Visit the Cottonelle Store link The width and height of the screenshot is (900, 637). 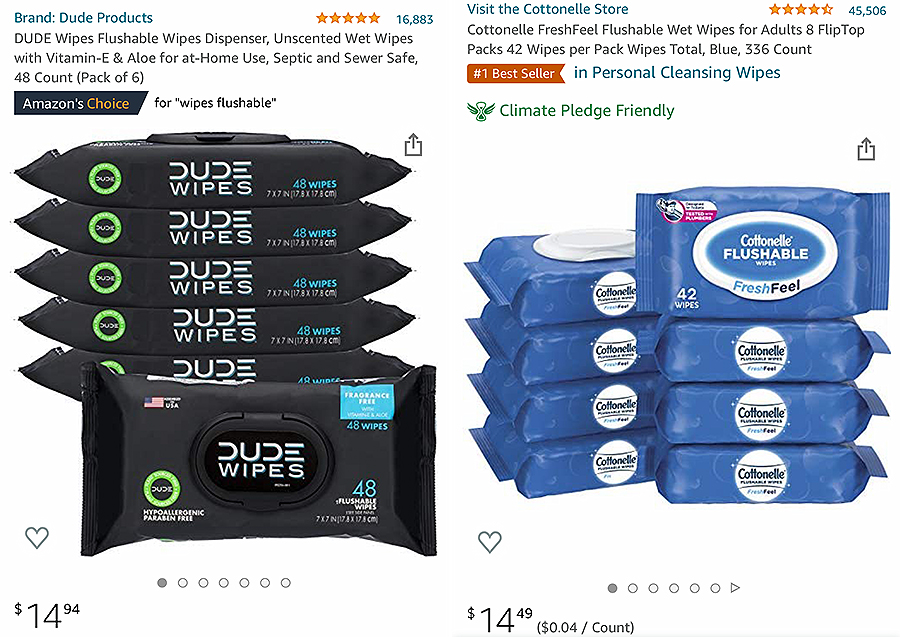[548, 9]
